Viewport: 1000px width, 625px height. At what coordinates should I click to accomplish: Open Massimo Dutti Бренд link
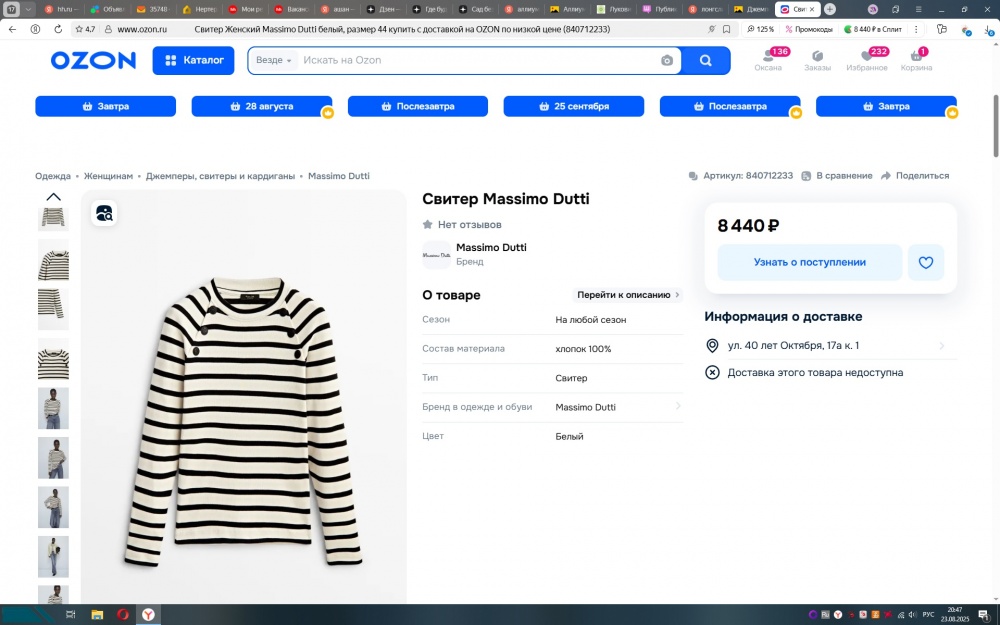click(491, 254)
